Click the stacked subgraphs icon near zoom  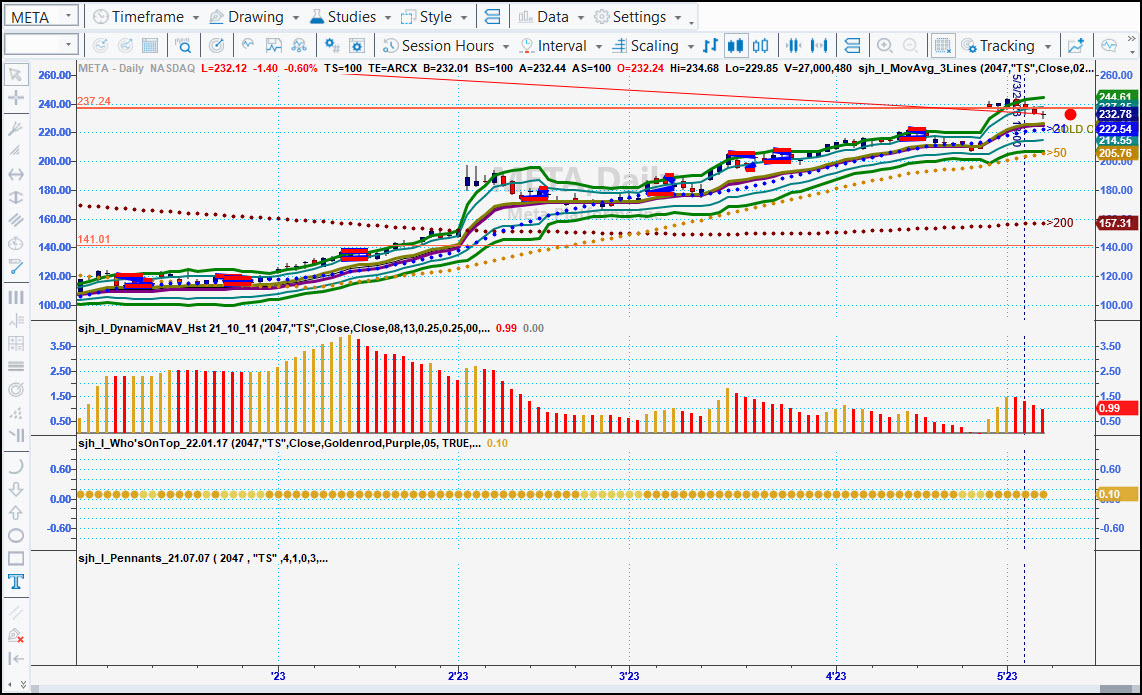[852, 46]
